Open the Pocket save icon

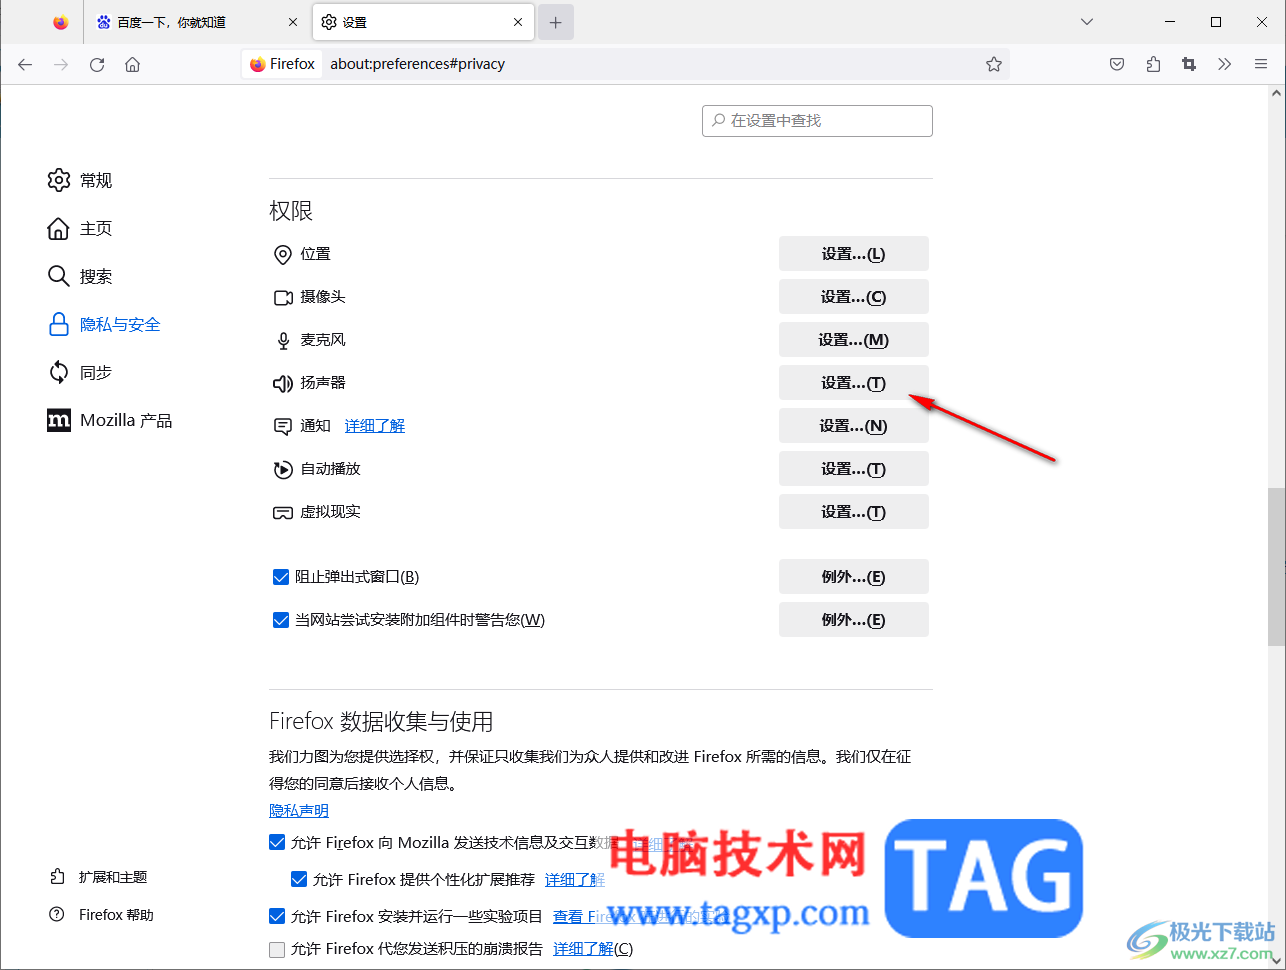[x=1117, y=64]
